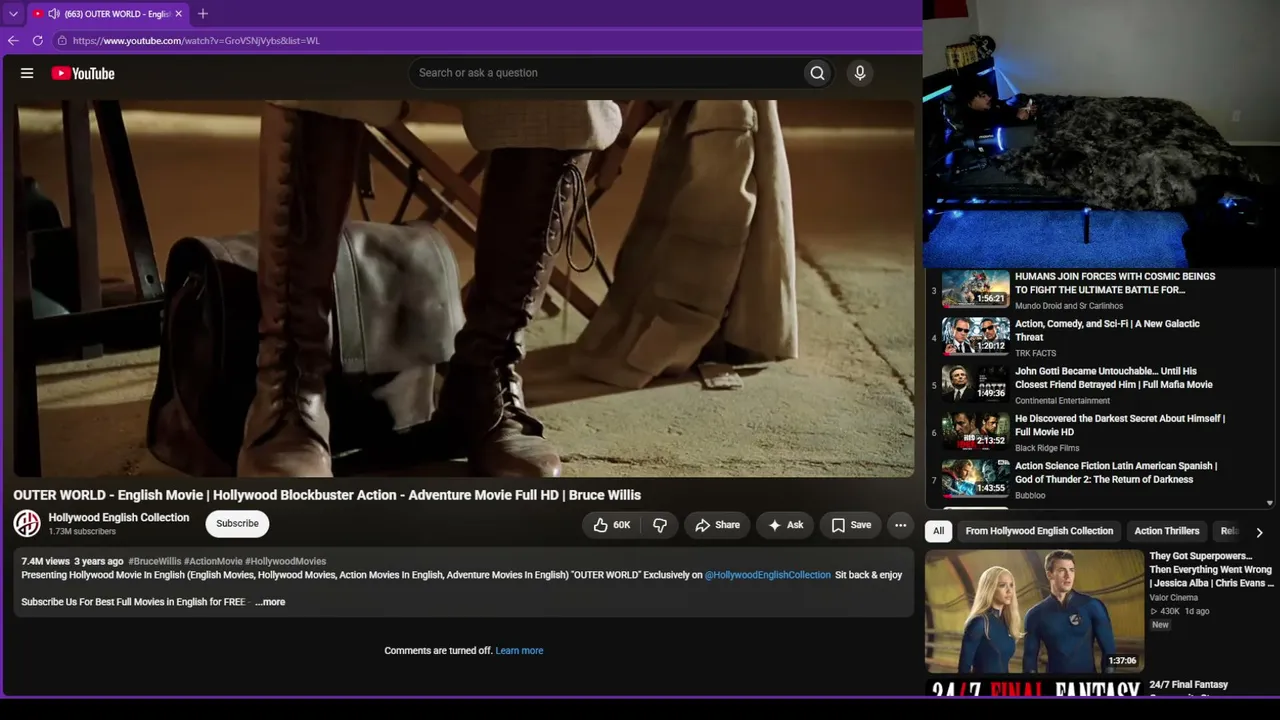This screenshot has height=720, width=1280.
Task: Open title Action, Comedy, and Sci-Fi playlist item
Action: [1107, 331]
